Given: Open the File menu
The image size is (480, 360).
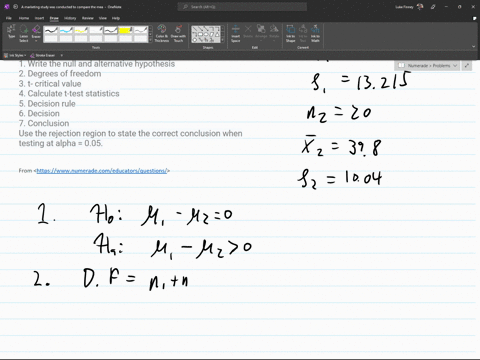Looking at the screenshot, I should click(9, 18).
